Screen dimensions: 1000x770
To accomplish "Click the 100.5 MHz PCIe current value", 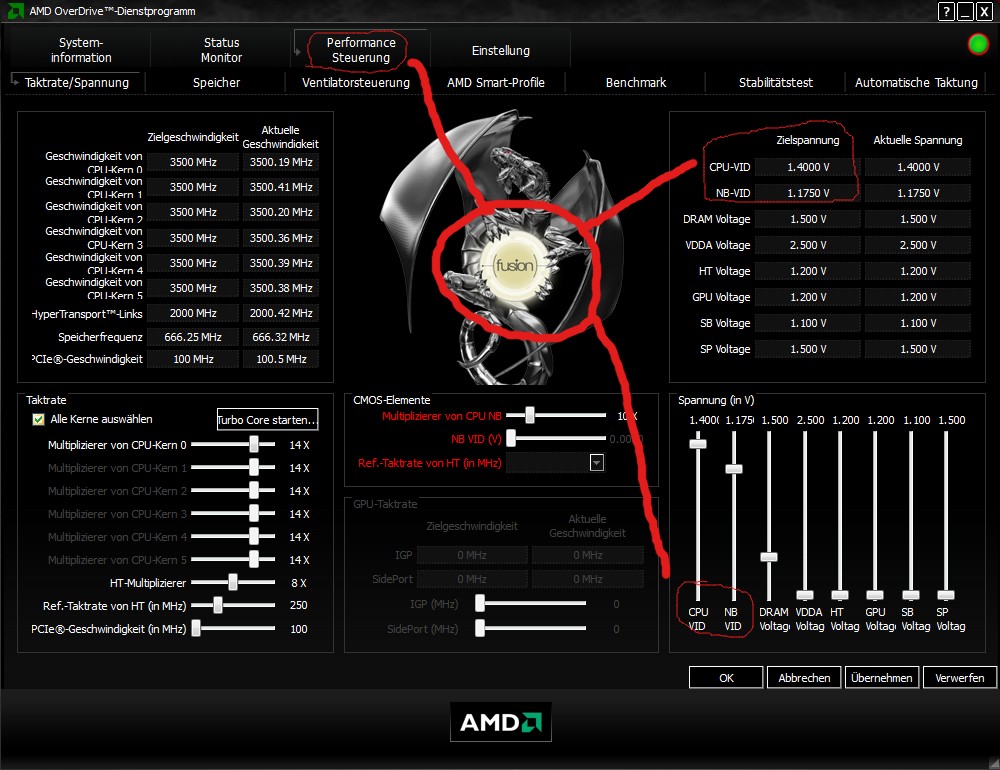I will (281, 359).
